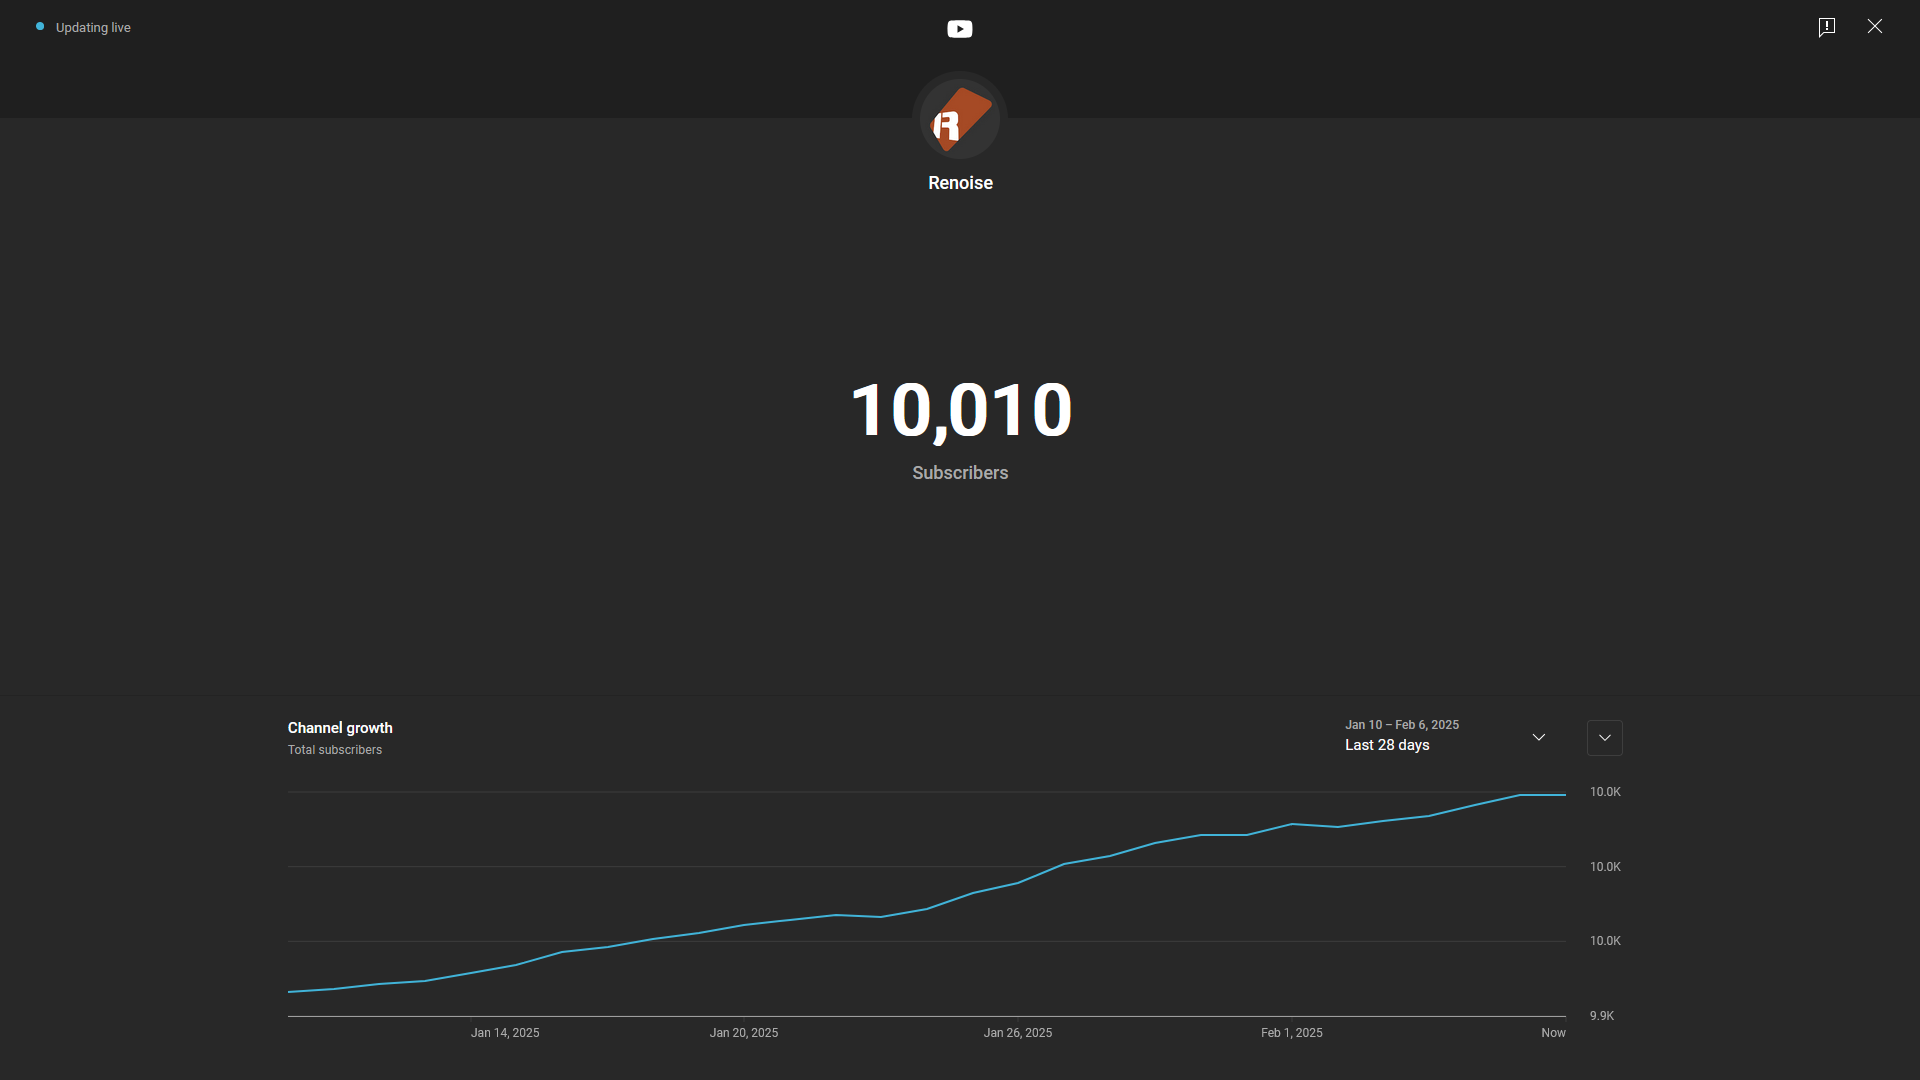The image size is (1920, 1080).
Task: Click the Jan 20, 2025 axis label
Action: 744,1033
